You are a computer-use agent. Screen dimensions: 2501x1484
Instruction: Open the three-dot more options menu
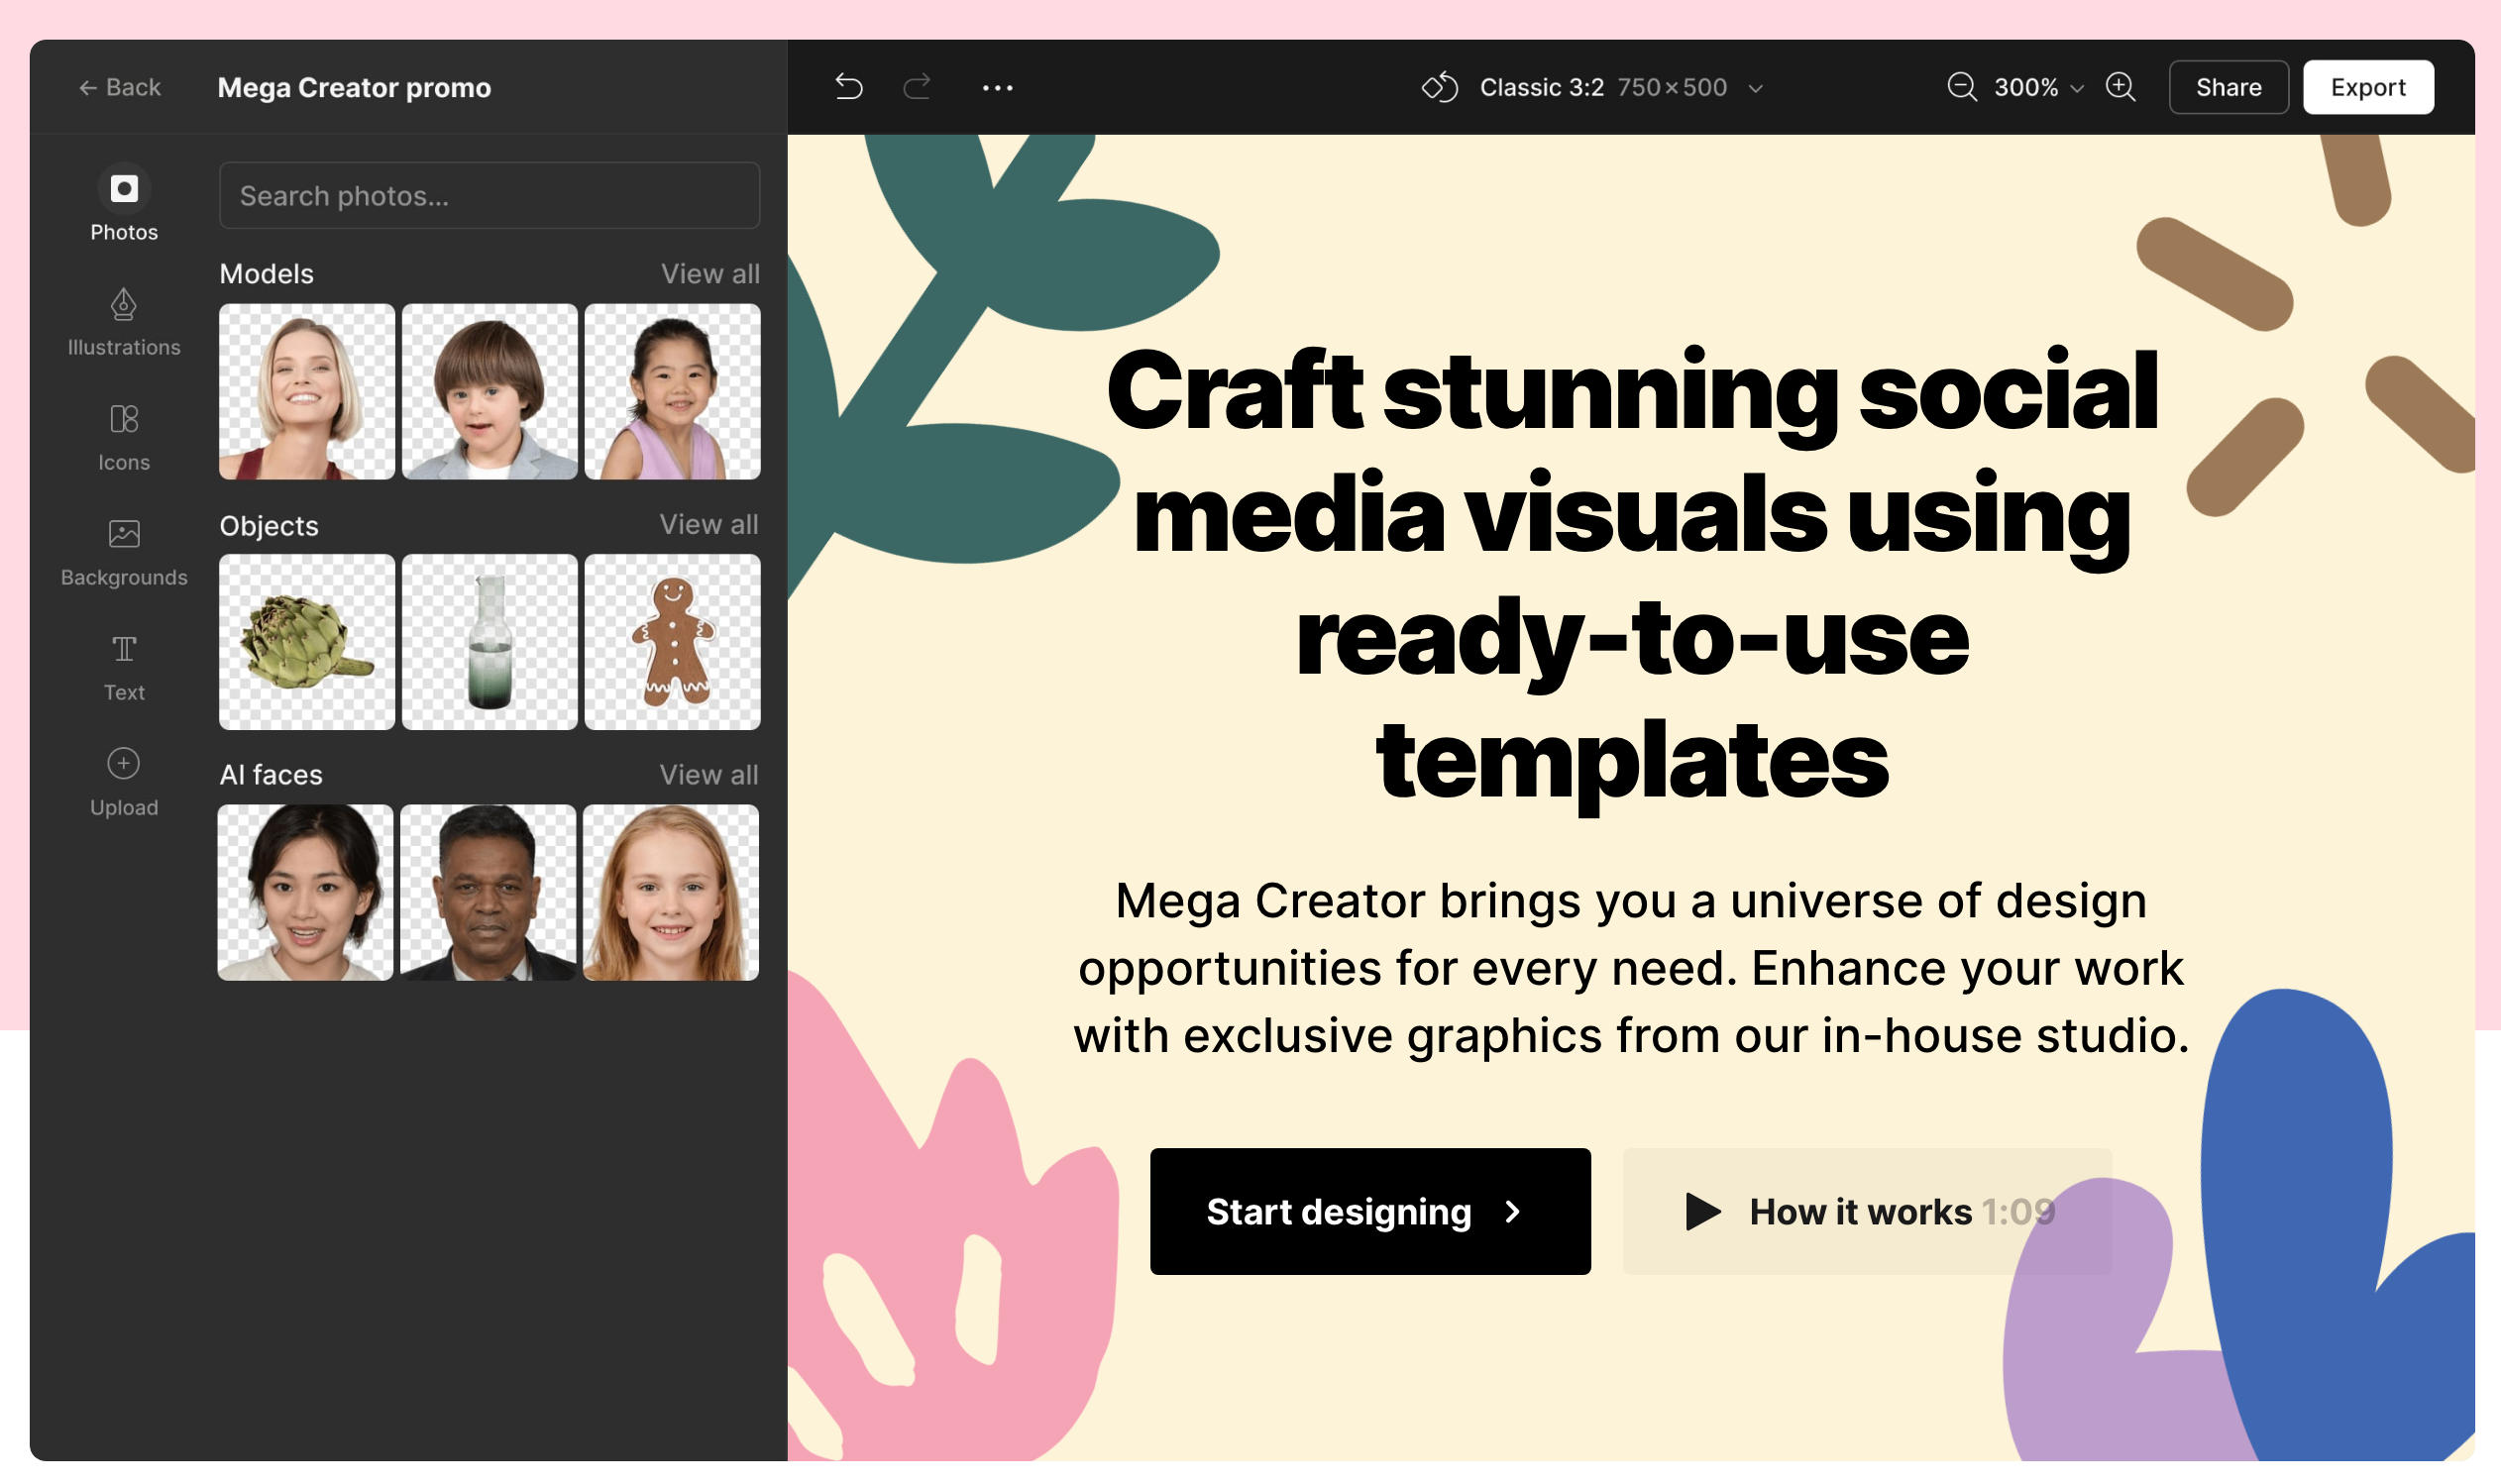[x=997, y=88]
